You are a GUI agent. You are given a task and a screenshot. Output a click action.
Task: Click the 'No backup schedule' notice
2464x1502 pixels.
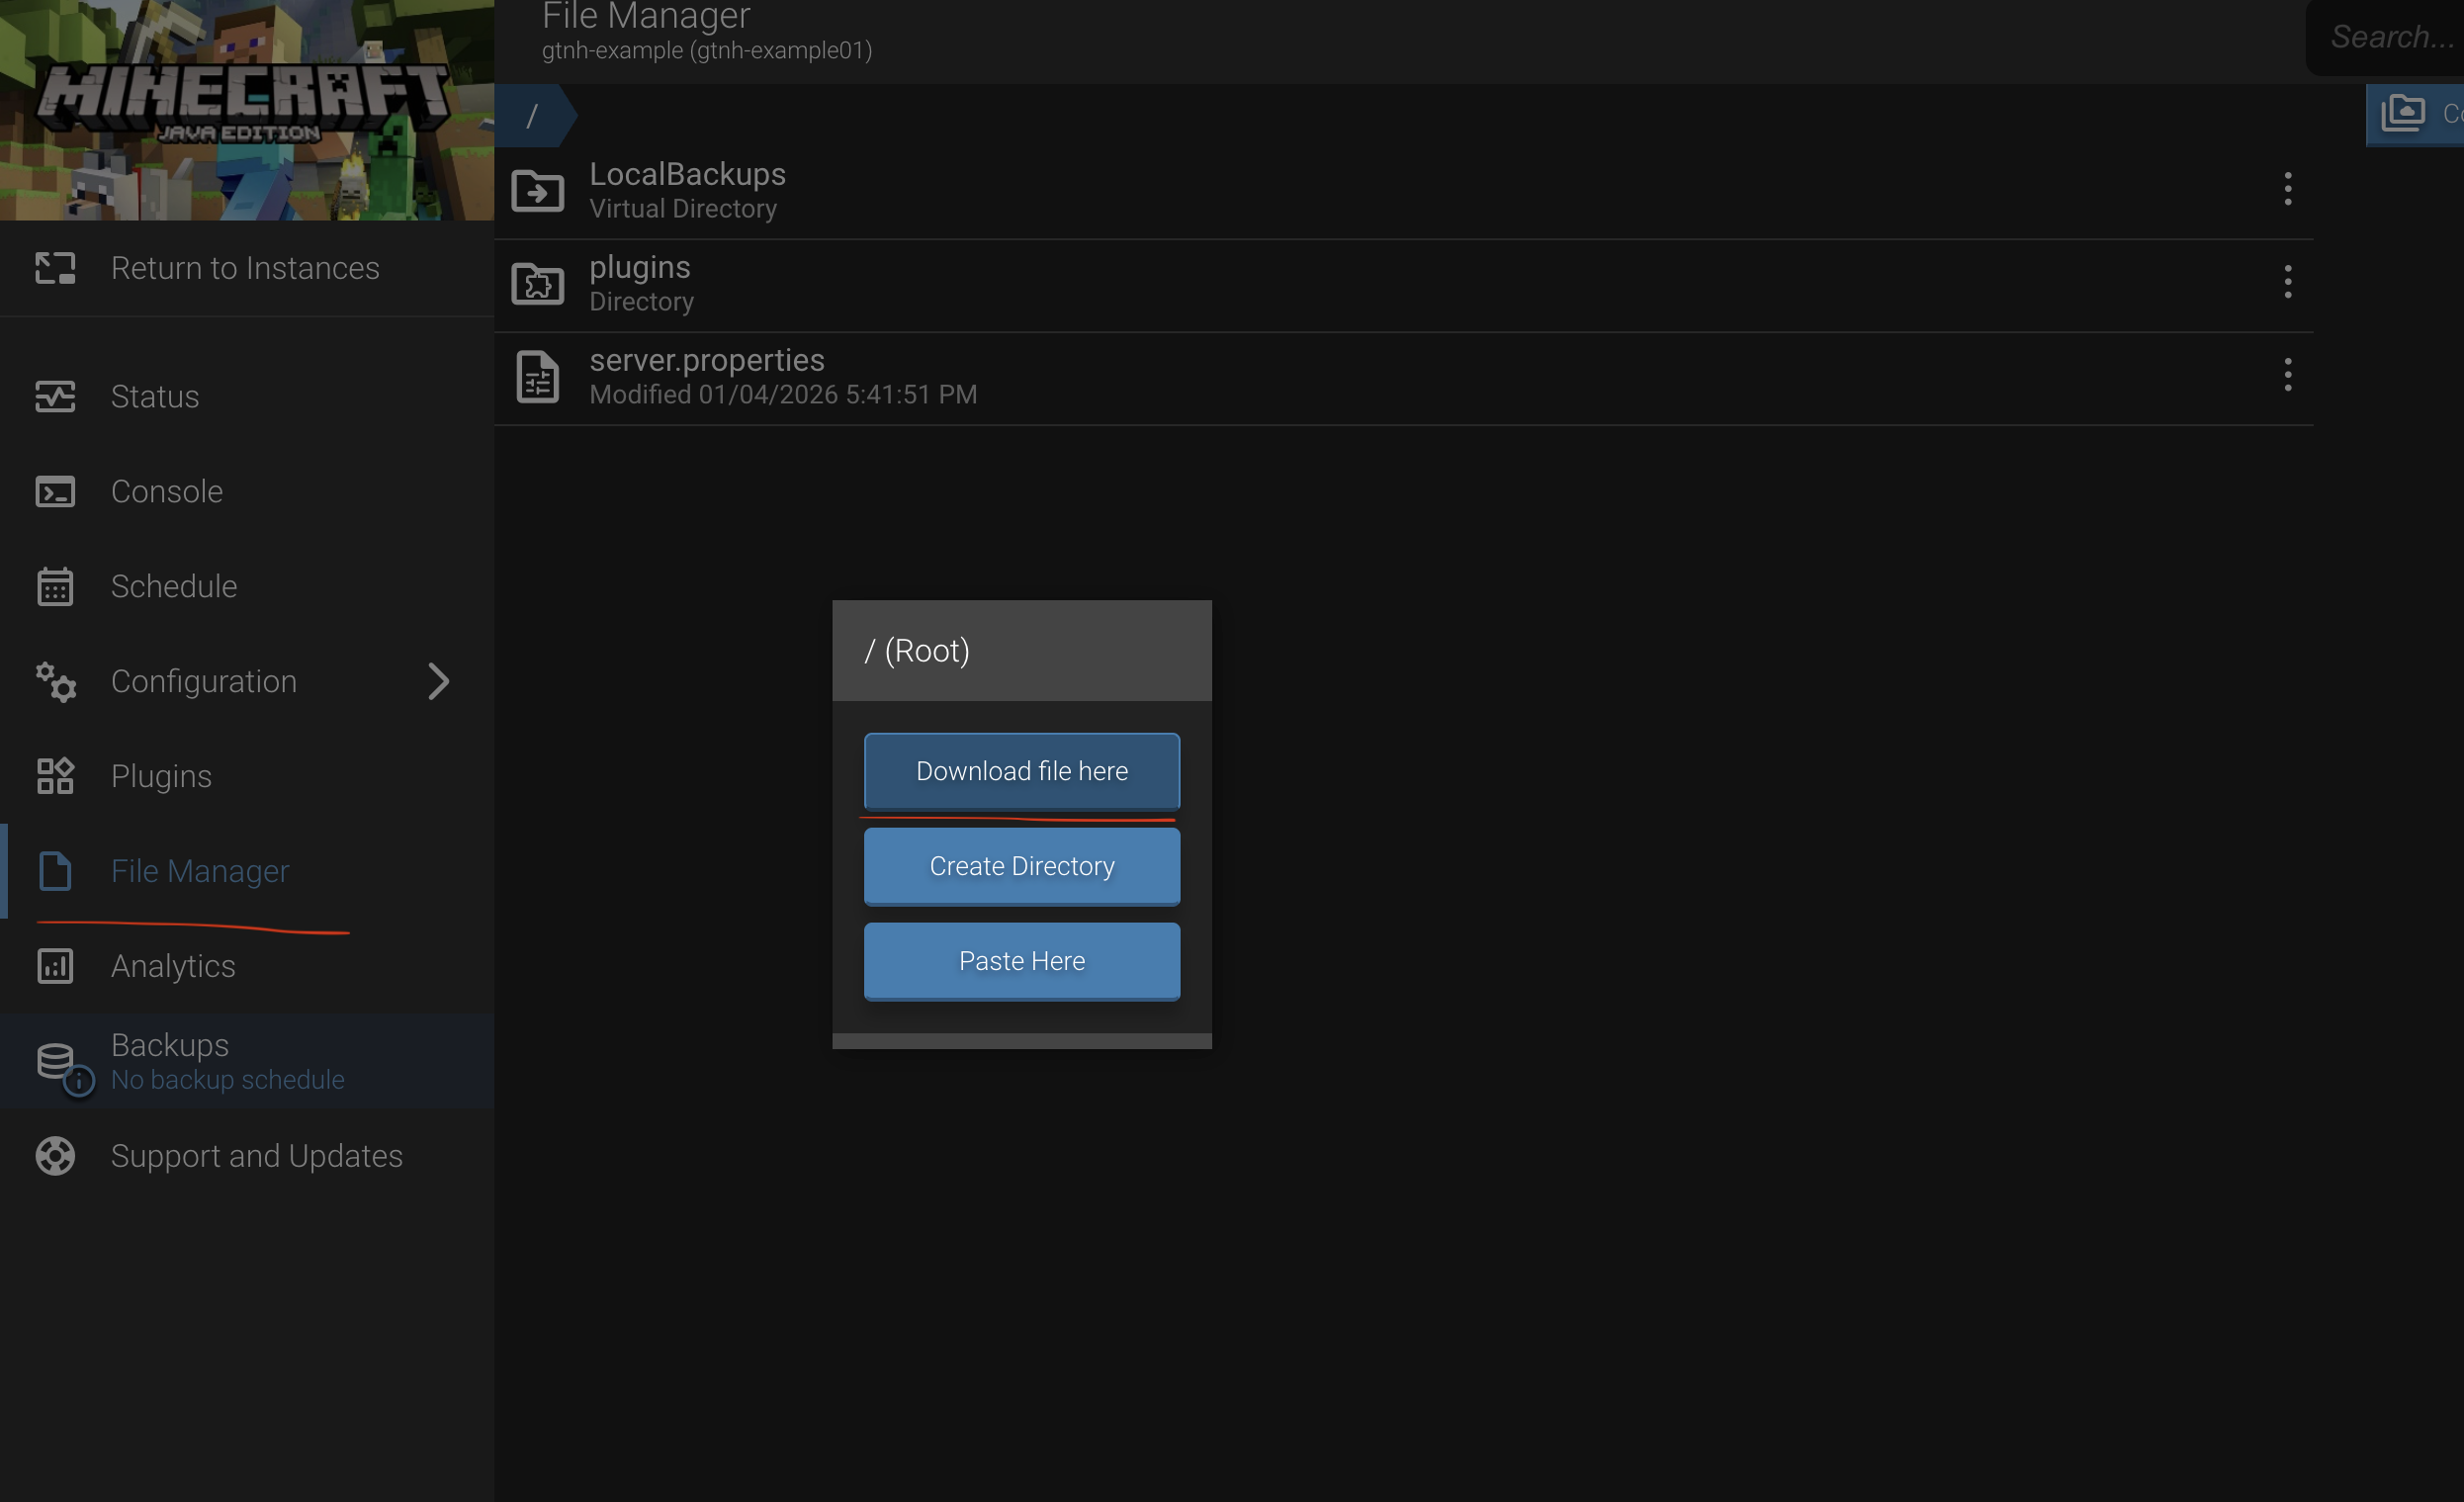tap(227, 1080)
